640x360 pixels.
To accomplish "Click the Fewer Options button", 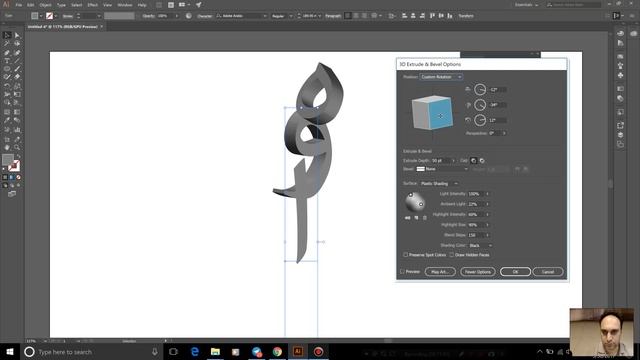I will click(478, 271).
